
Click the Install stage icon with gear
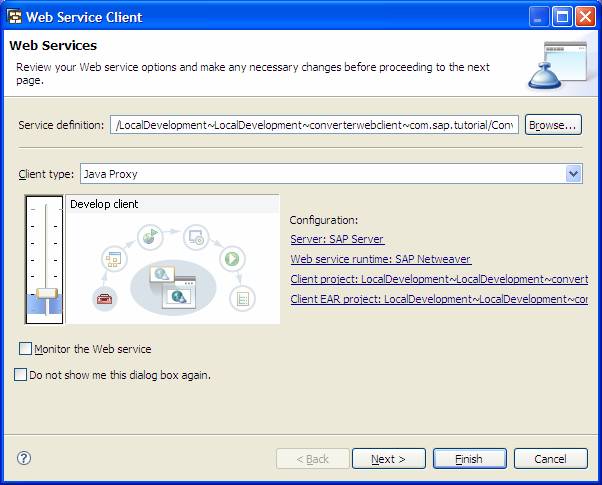196,238
